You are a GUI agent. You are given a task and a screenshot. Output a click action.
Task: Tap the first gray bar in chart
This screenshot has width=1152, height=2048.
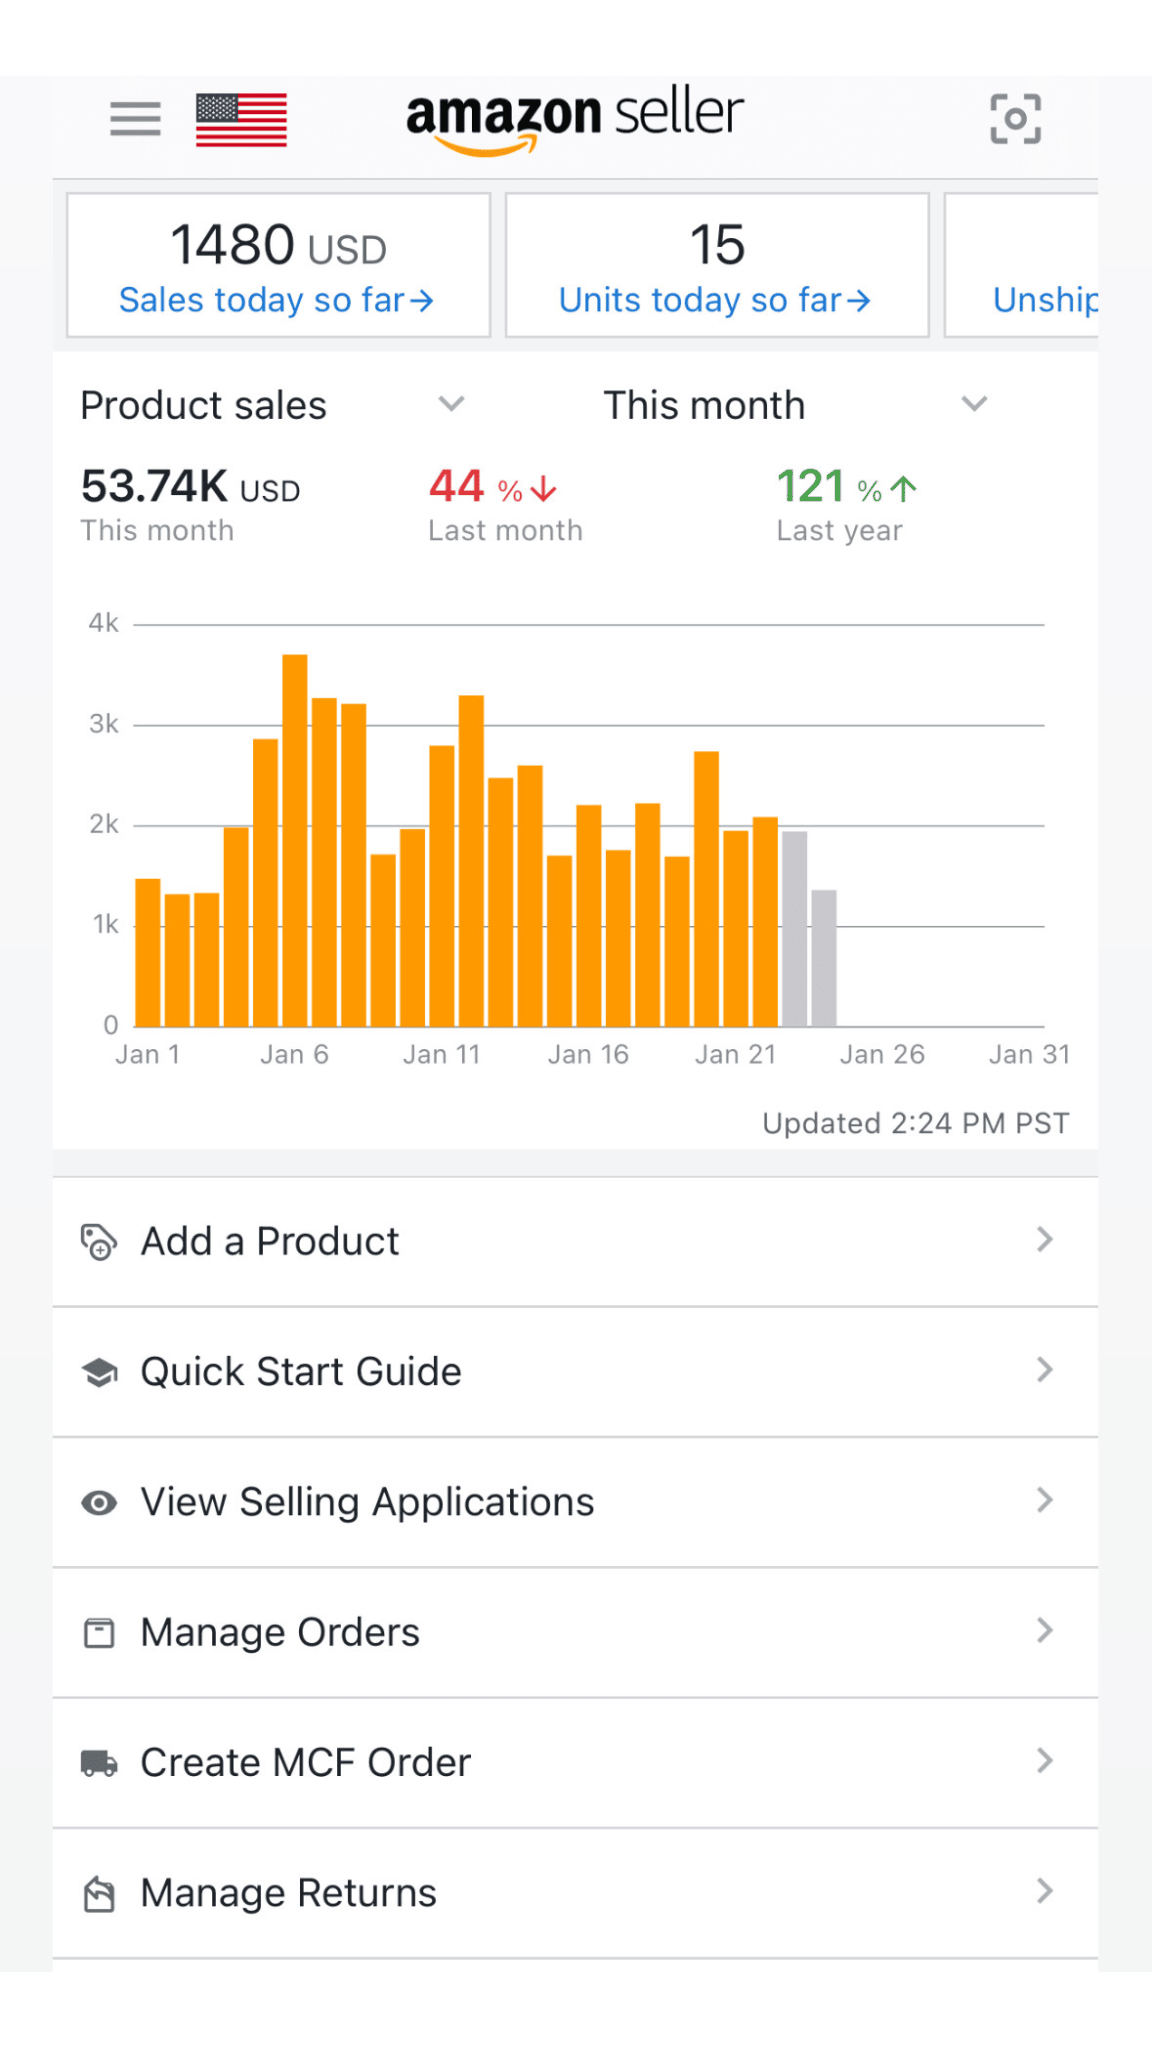[794, 928]
